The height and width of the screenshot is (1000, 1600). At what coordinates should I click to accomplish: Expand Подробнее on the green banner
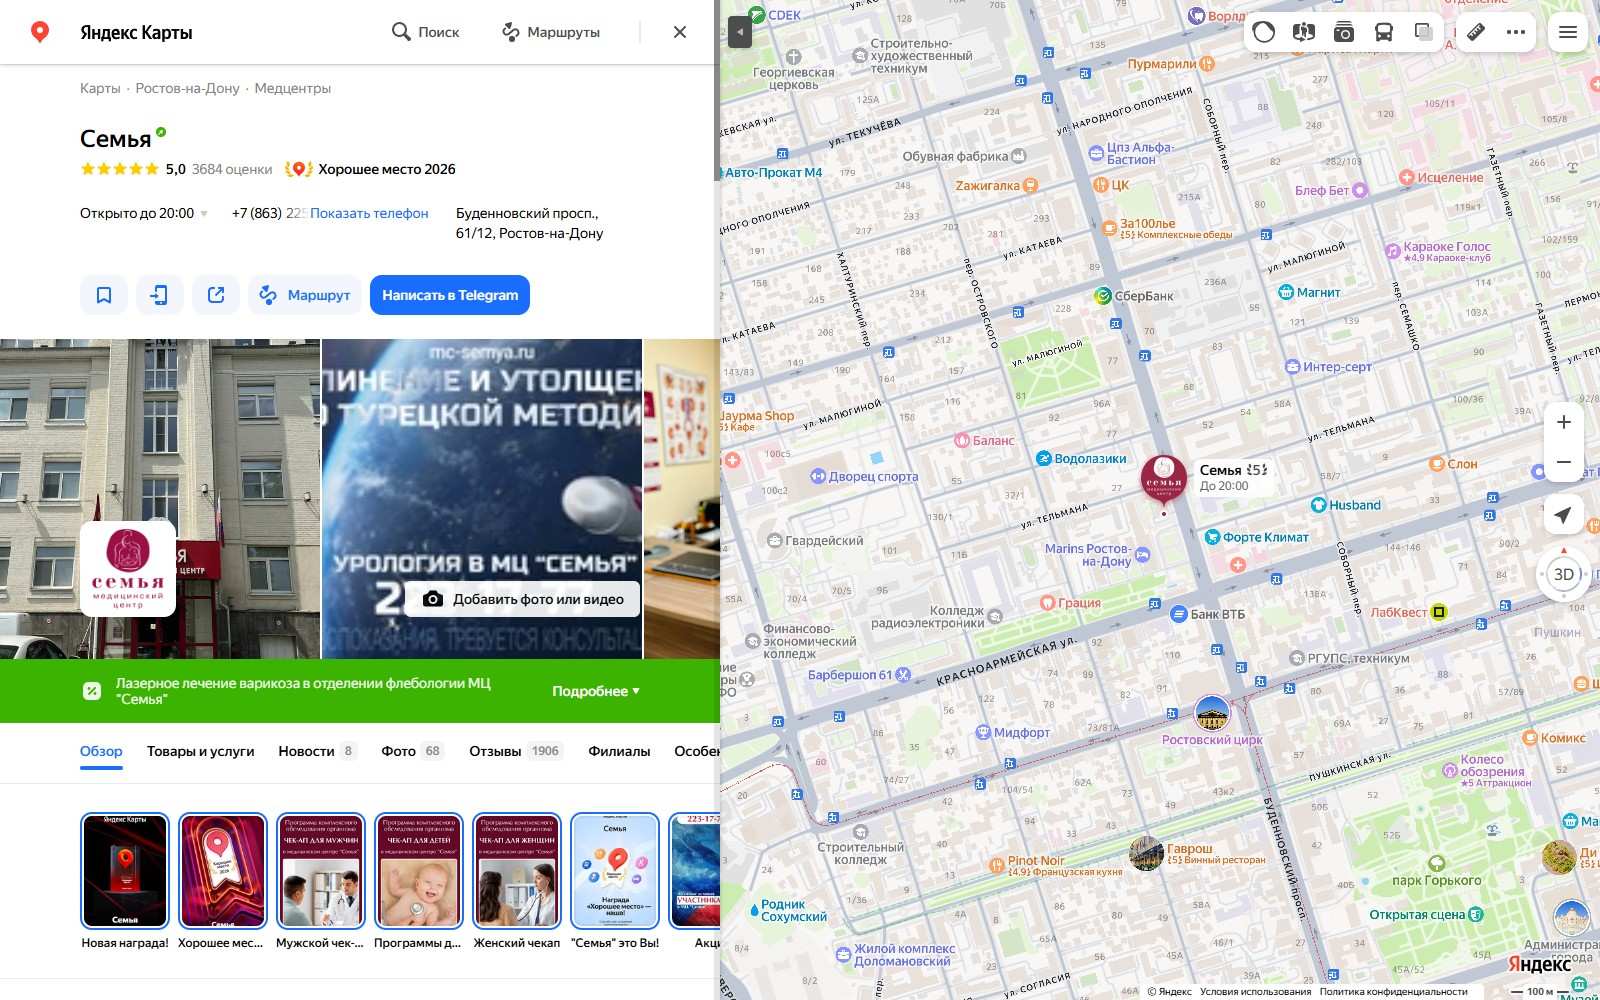pyautogui.click(x=596, y=691)
